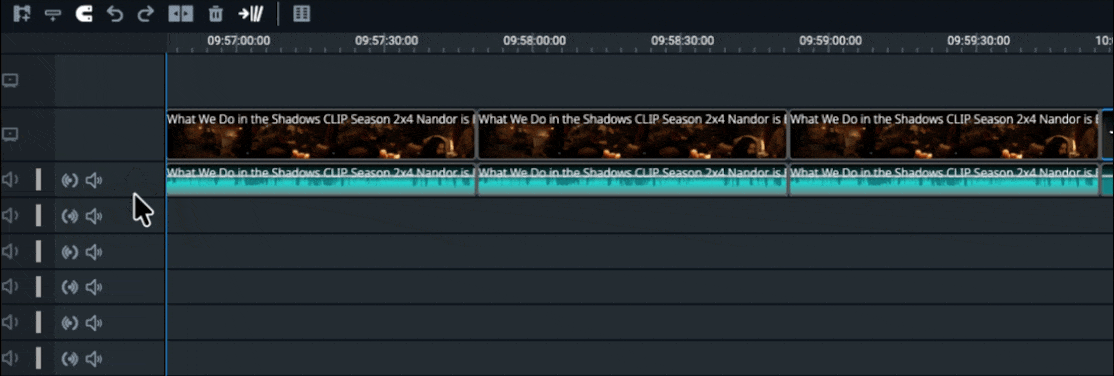Click the 09:58:00:00 mark on timeline ruler
This screenshot has height=376, width=1114.
pyautogui.click(x=534, y=41)
